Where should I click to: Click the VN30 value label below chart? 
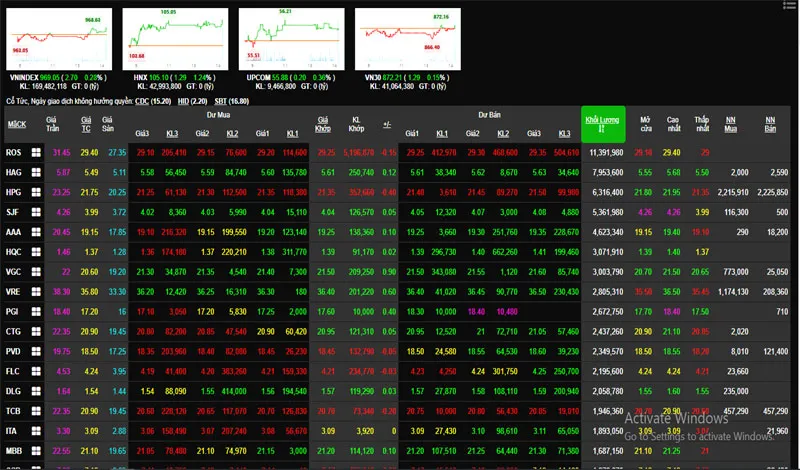(407, 78)
